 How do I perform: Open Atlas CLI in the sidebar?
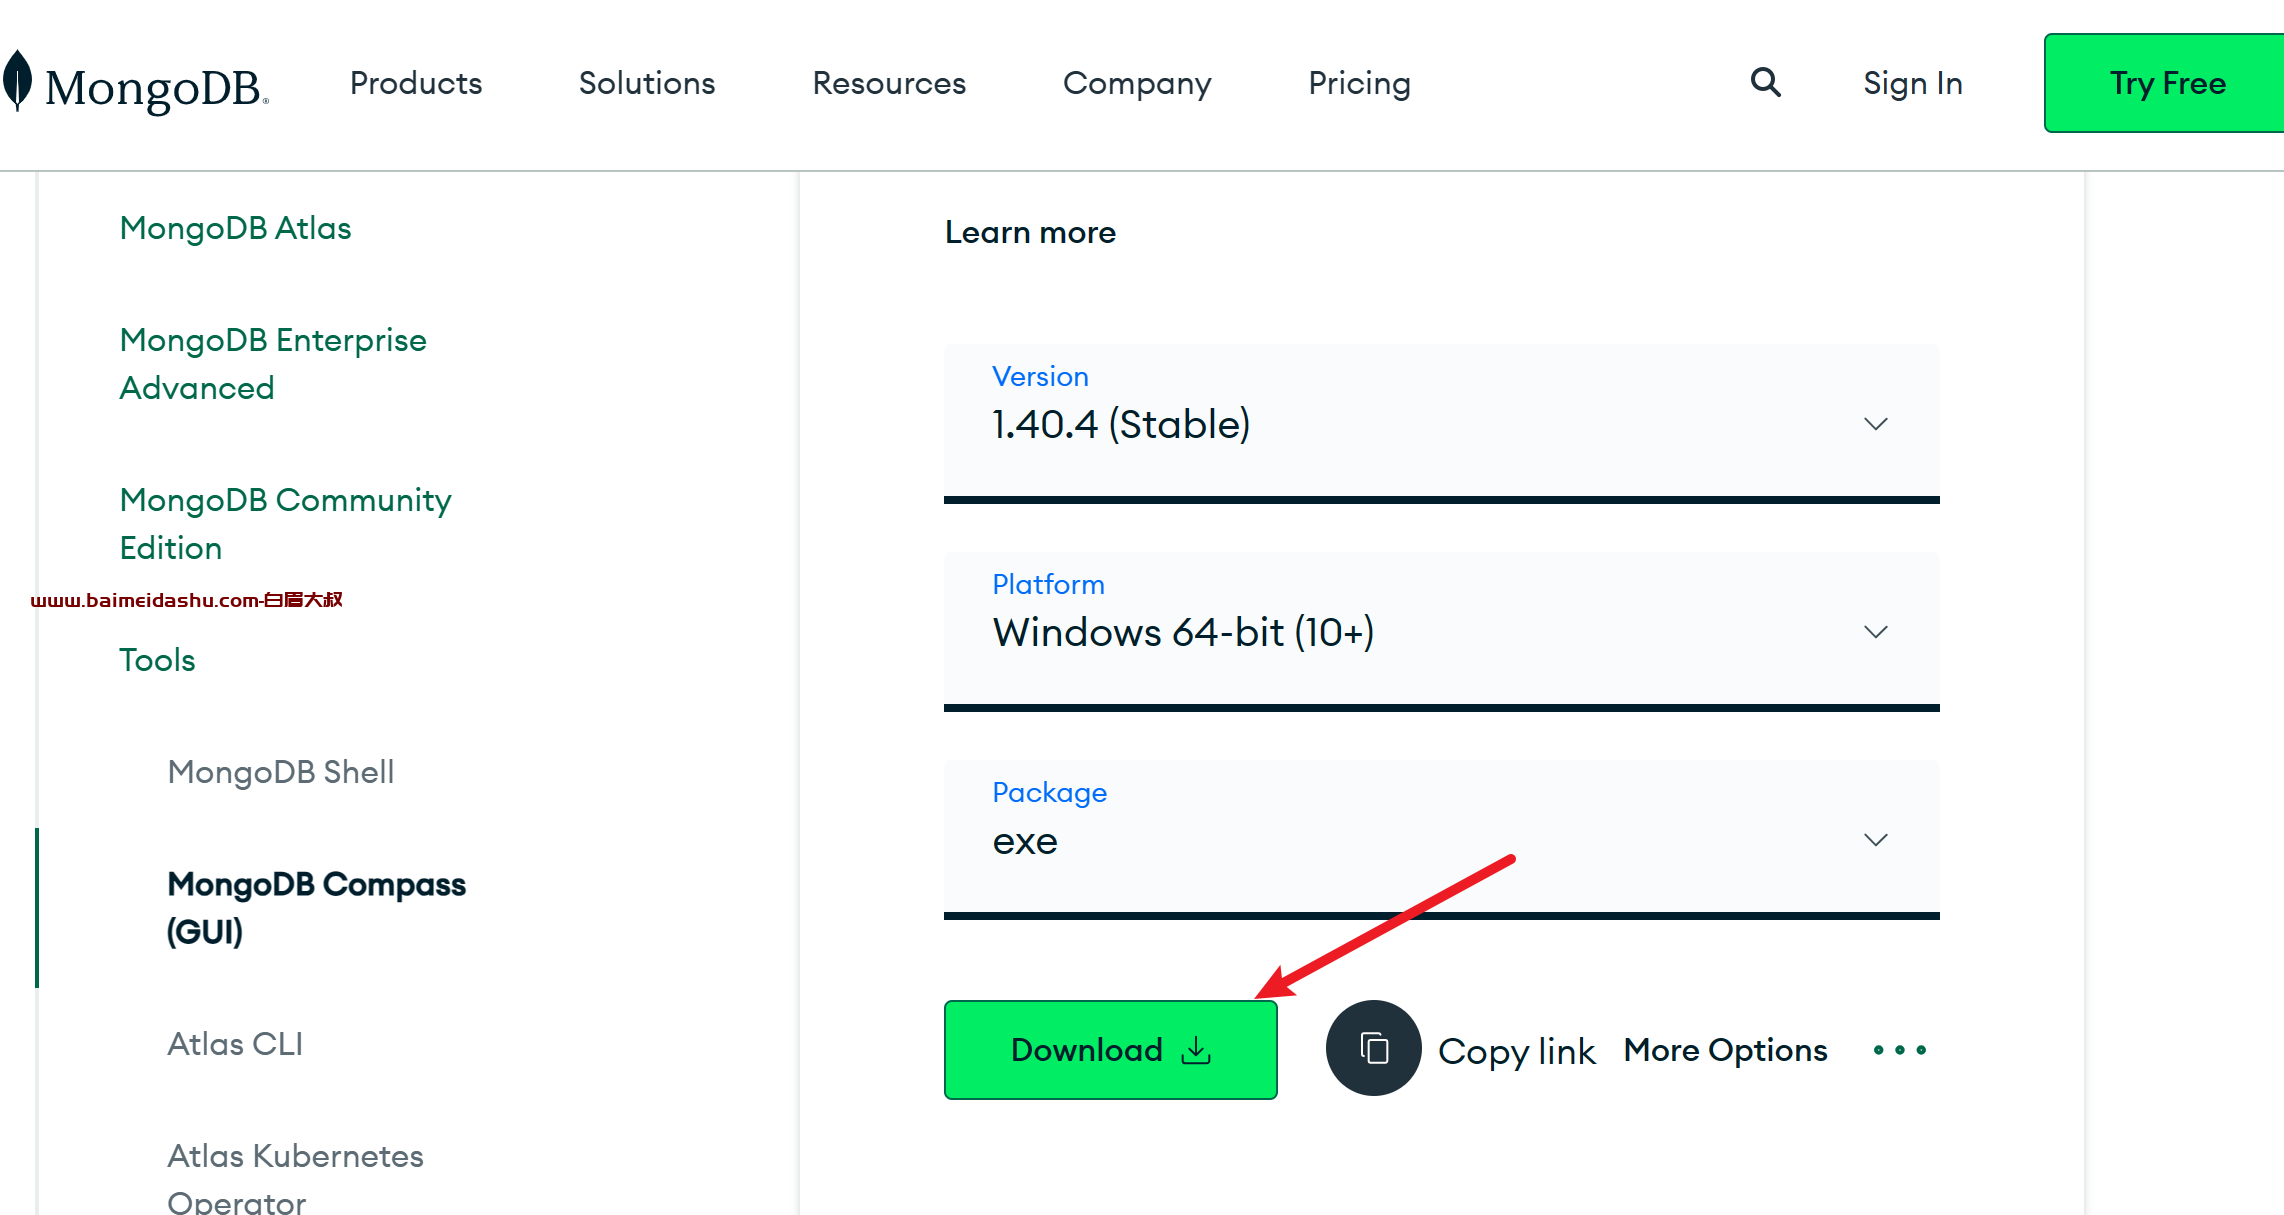coord(235,1044)
